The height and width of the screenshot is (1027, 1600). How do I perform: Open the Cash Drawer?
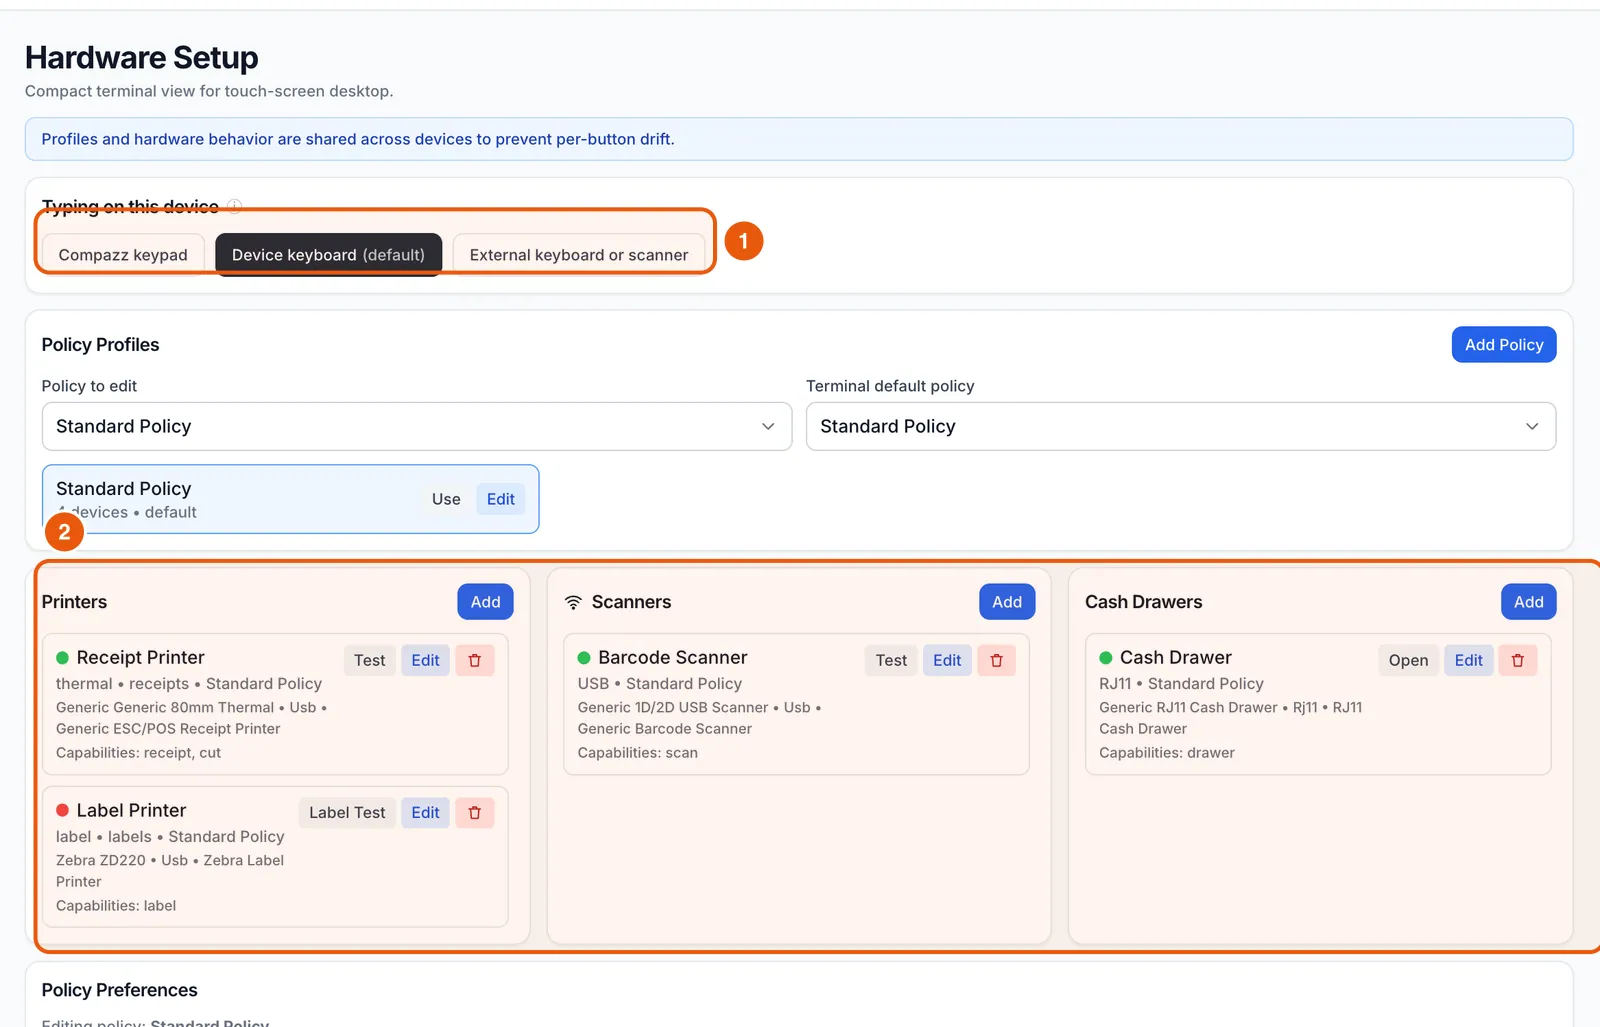coord(1408,661)
